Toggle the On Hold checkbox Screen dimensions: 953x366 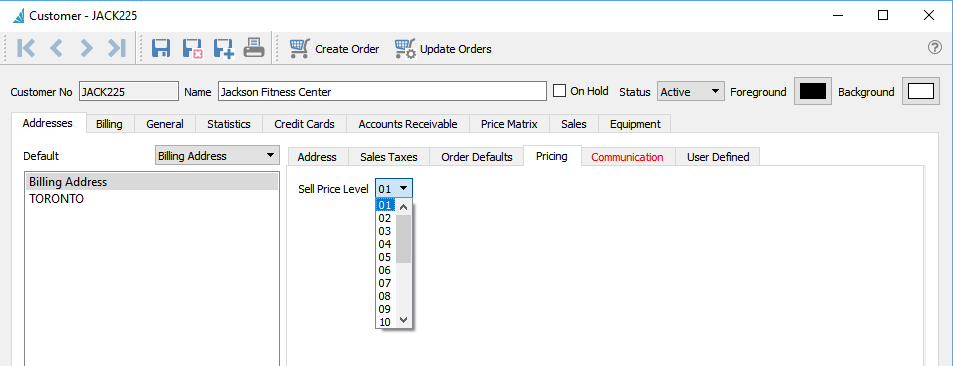click(x=559, y=91)
